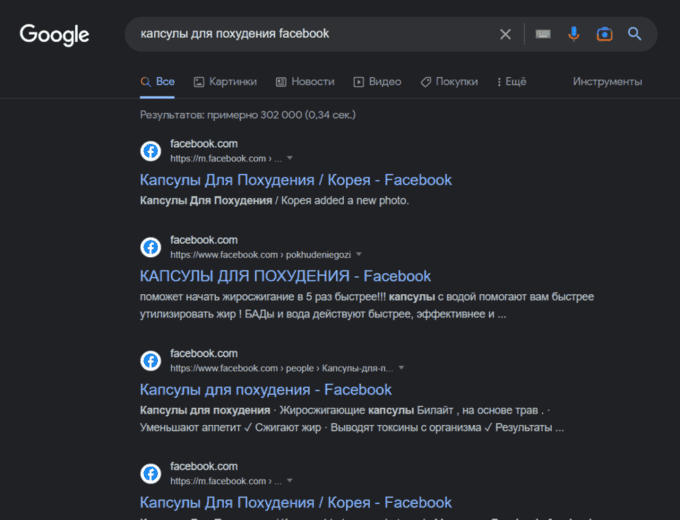Click Facebook favicon of first Корея result
The image size is (680, 520).
coord(150,151)
